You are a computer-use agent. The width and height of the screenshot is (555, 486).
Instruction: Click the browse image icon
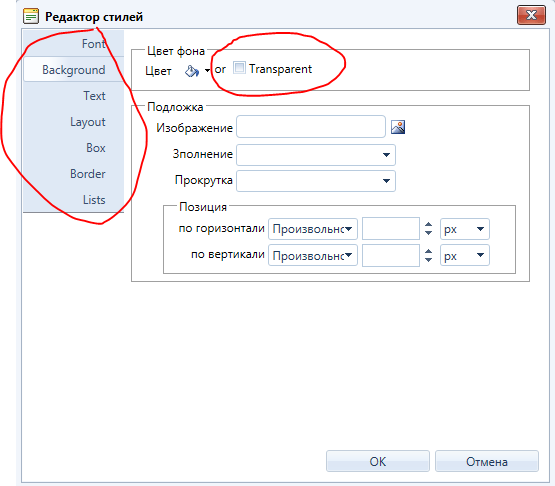(x=398, y=127)
